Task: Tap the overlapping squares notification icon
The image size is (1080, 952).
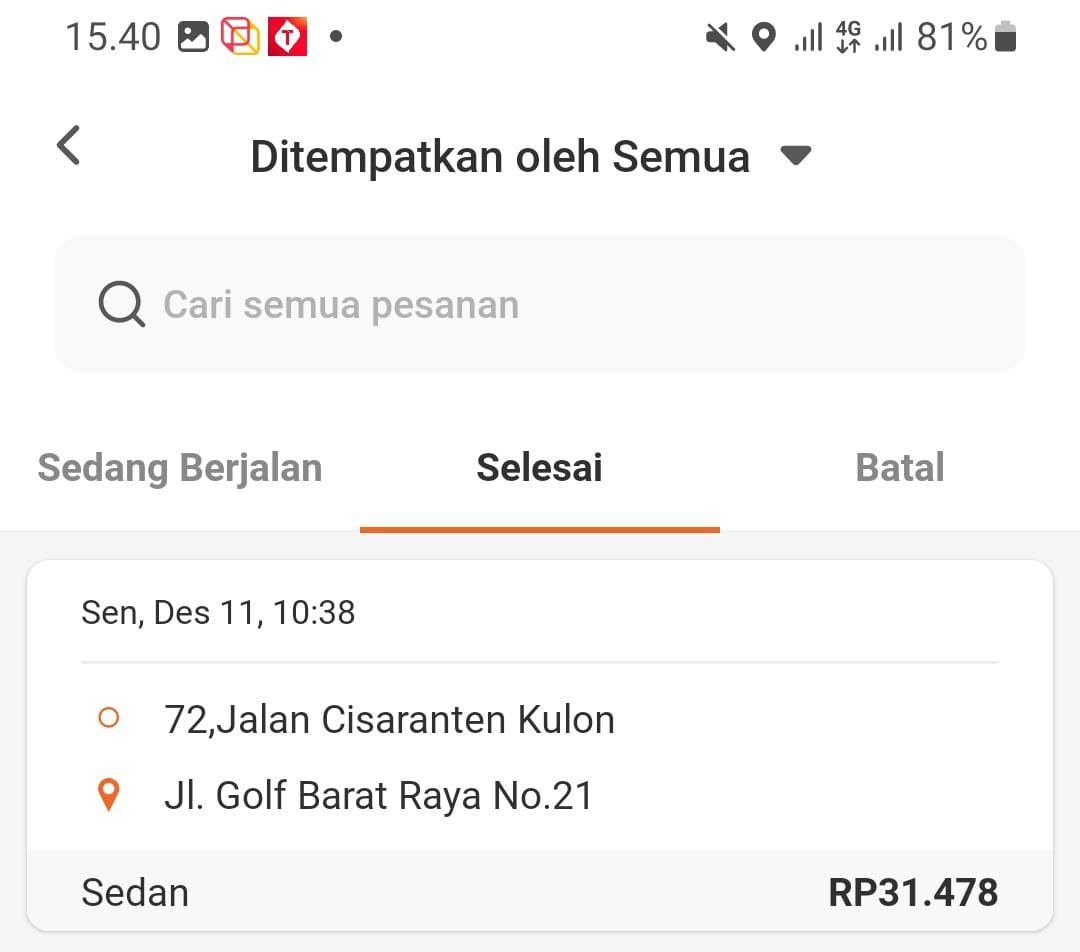Action: coord(240,38)
